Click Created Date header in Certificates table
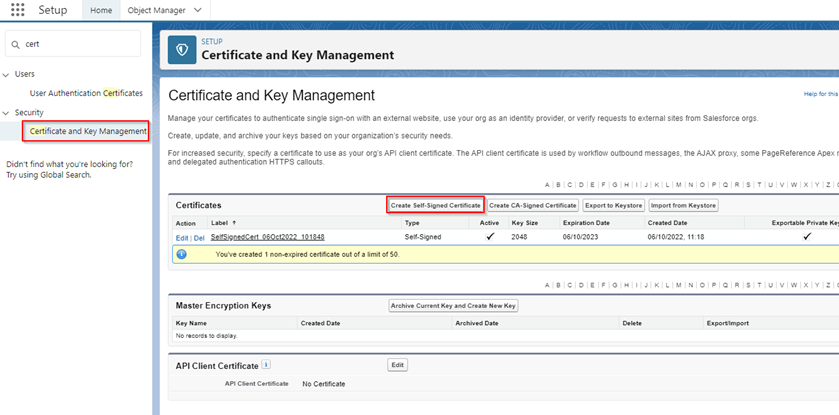The width and height of the screenshot is (839, 415). pyautogui.click(x=668, y=222)
